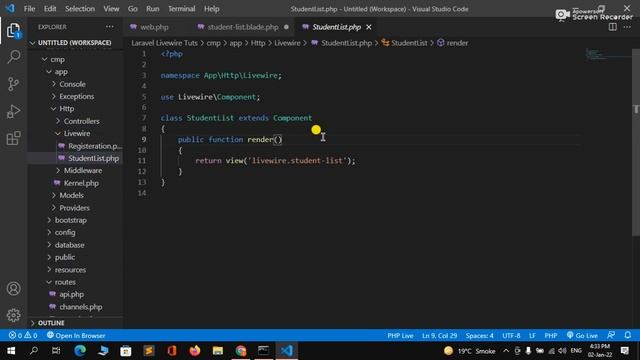Open the terminal window from taskbar

pyautogui.click(x=264, y=351)
